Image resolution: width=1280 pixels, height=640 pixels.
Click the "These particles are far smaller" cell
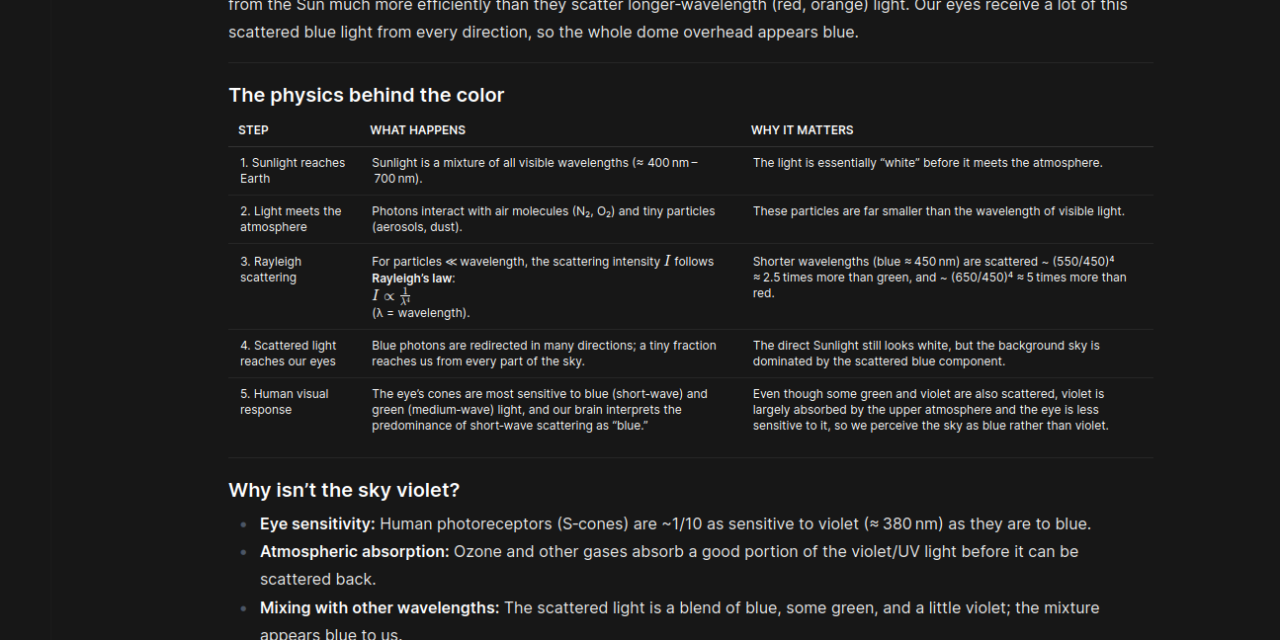click(x=938, y=211)
